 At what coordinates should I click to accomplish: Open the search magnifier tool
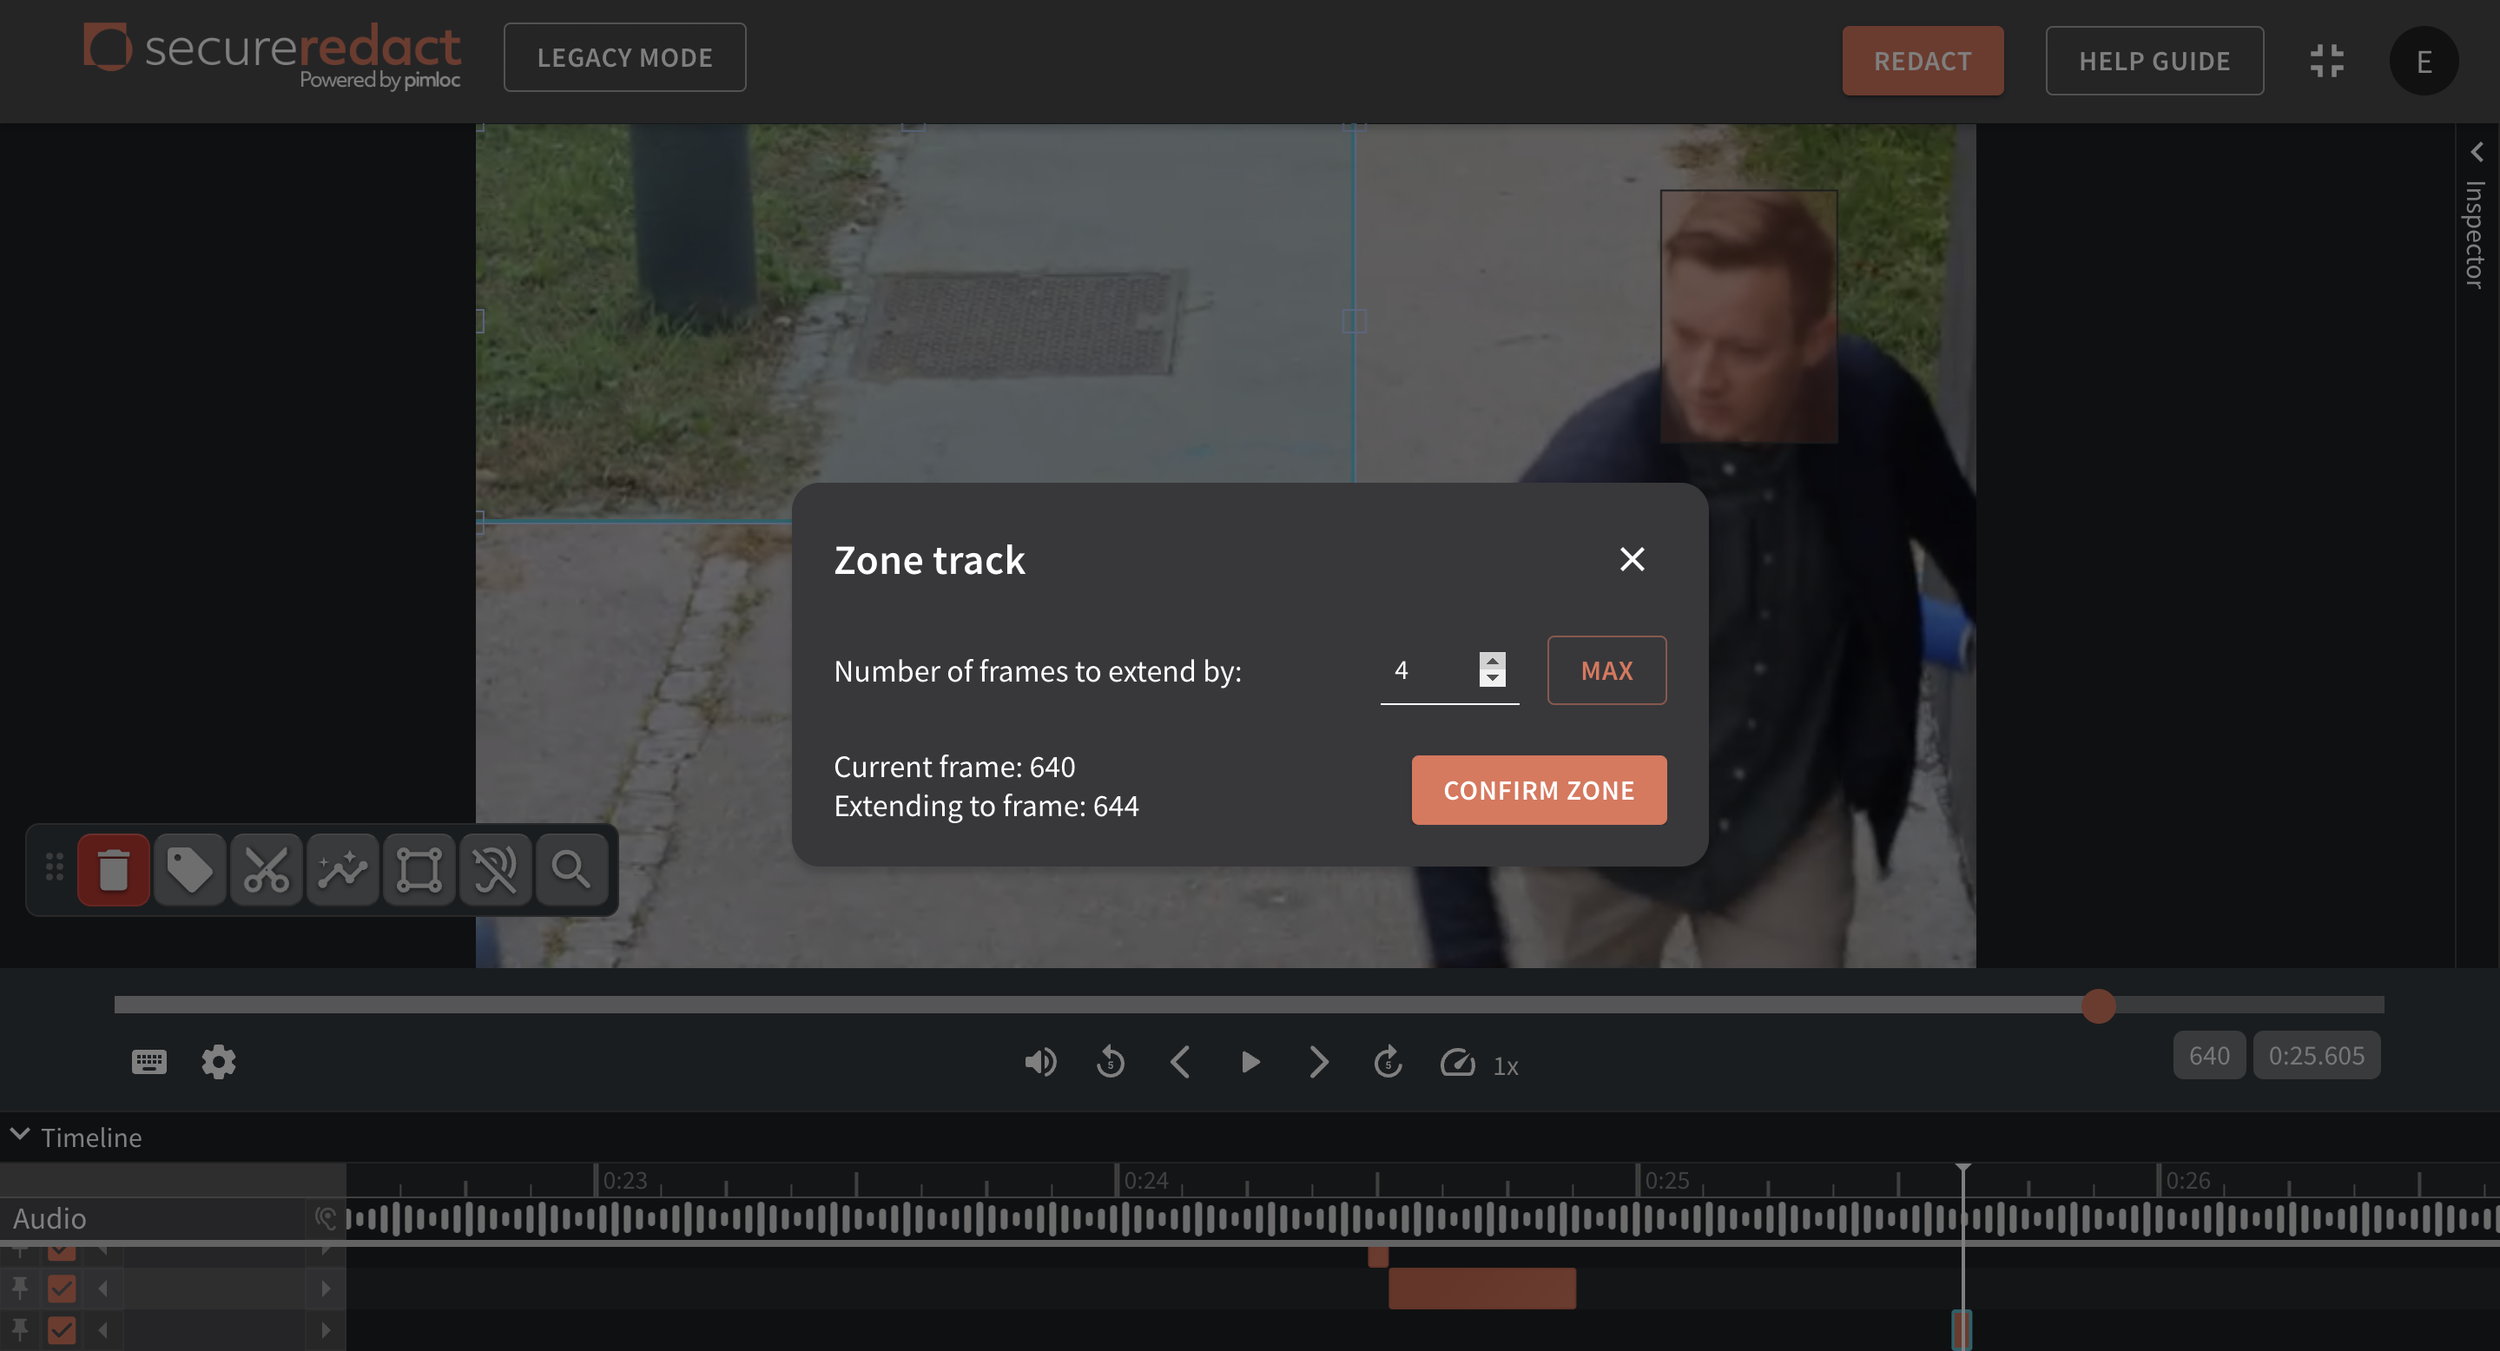(571, 870)
